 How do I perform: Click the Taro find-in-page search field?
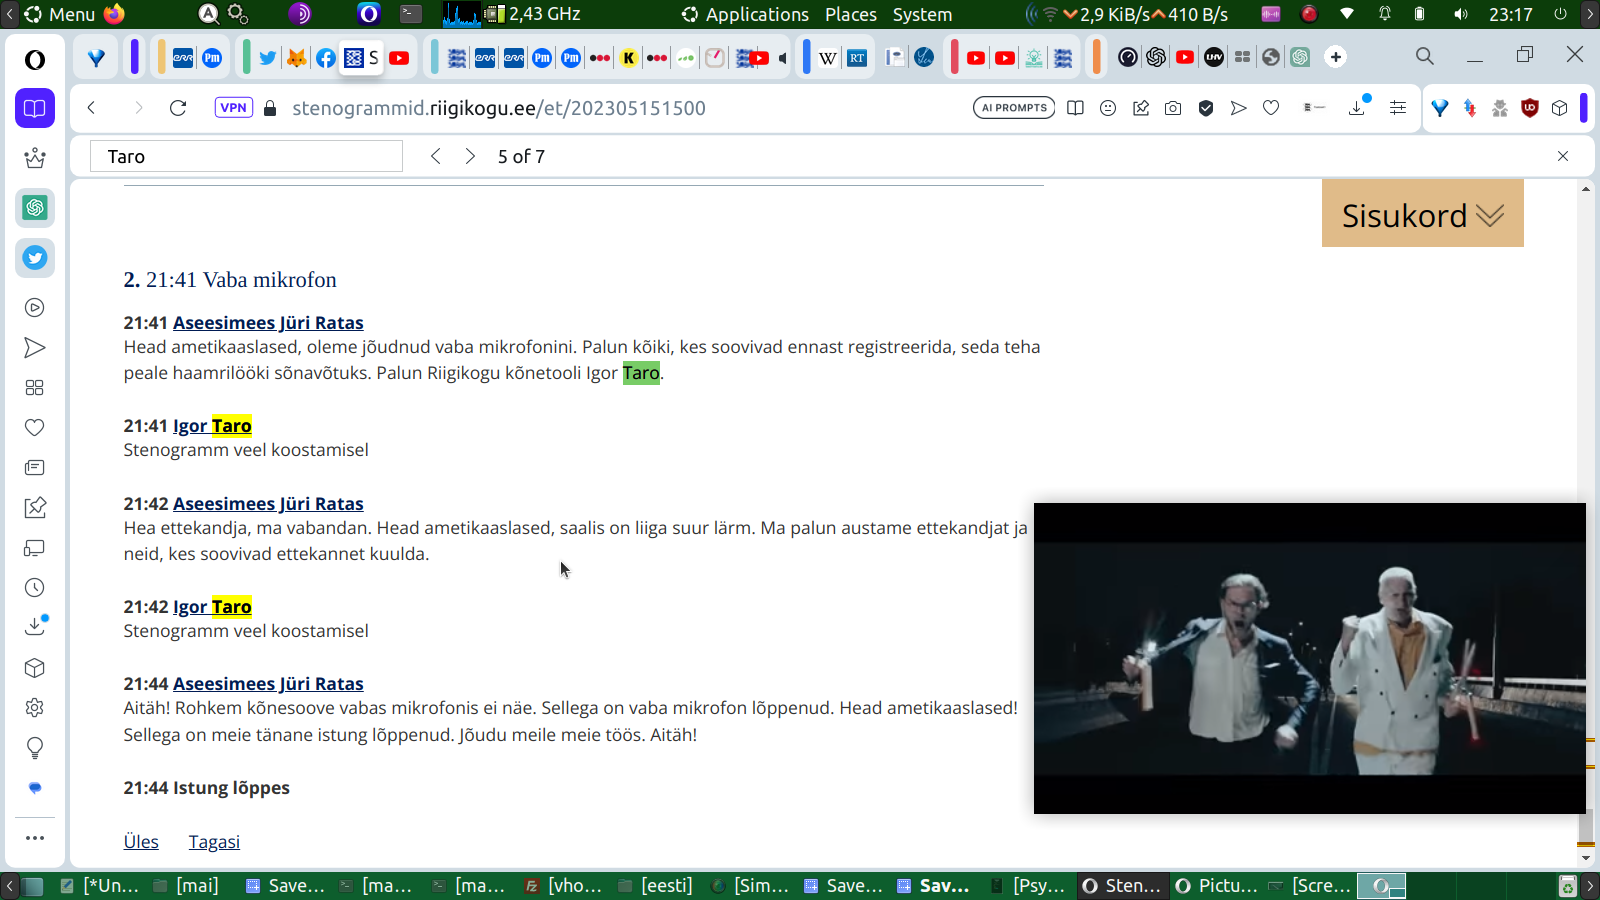click(246, 156)
